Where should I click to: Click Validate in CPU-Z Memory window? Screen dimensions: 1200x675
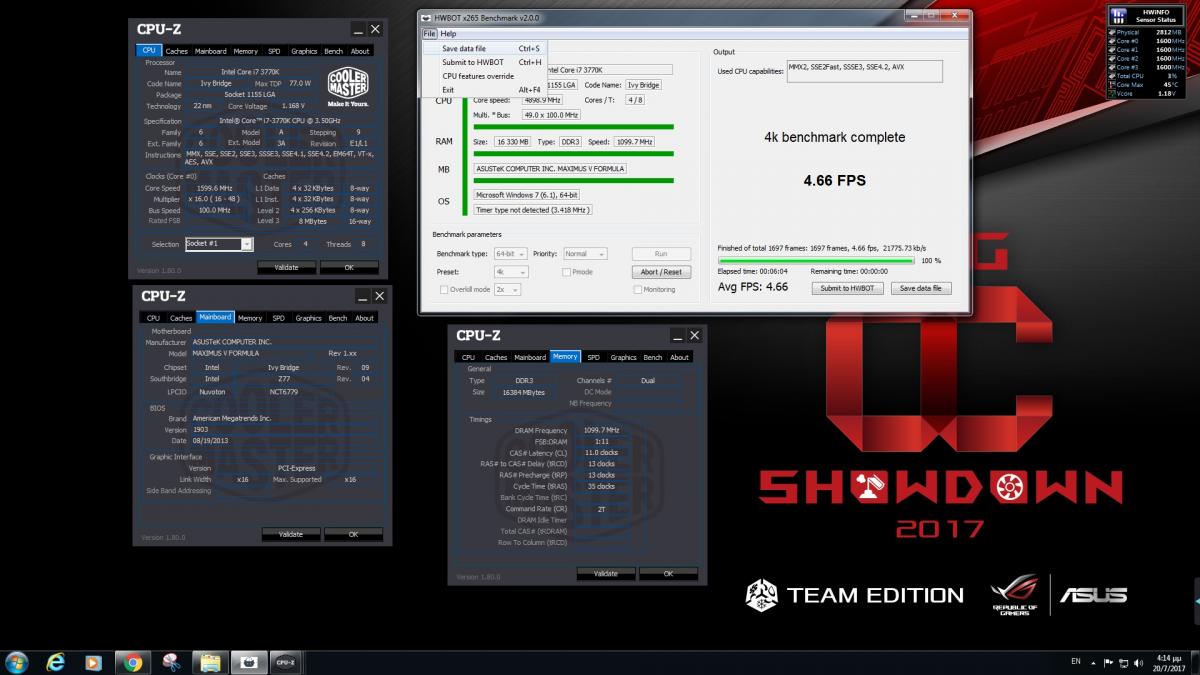point(605,573)
